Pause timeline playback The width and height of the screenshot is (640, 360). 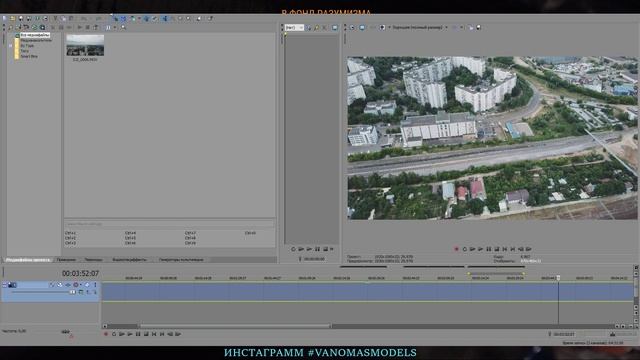tap(138, 334)
